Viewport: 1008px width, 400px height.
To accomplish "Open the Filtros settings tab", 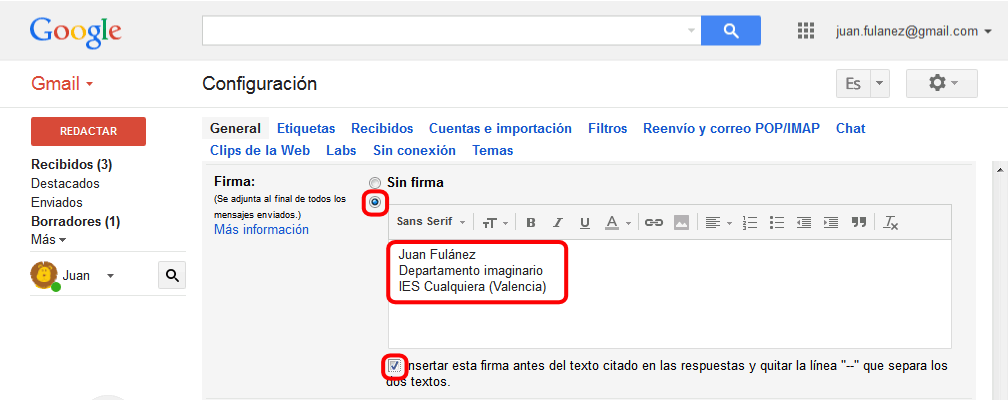I will (x=608, y=128).
